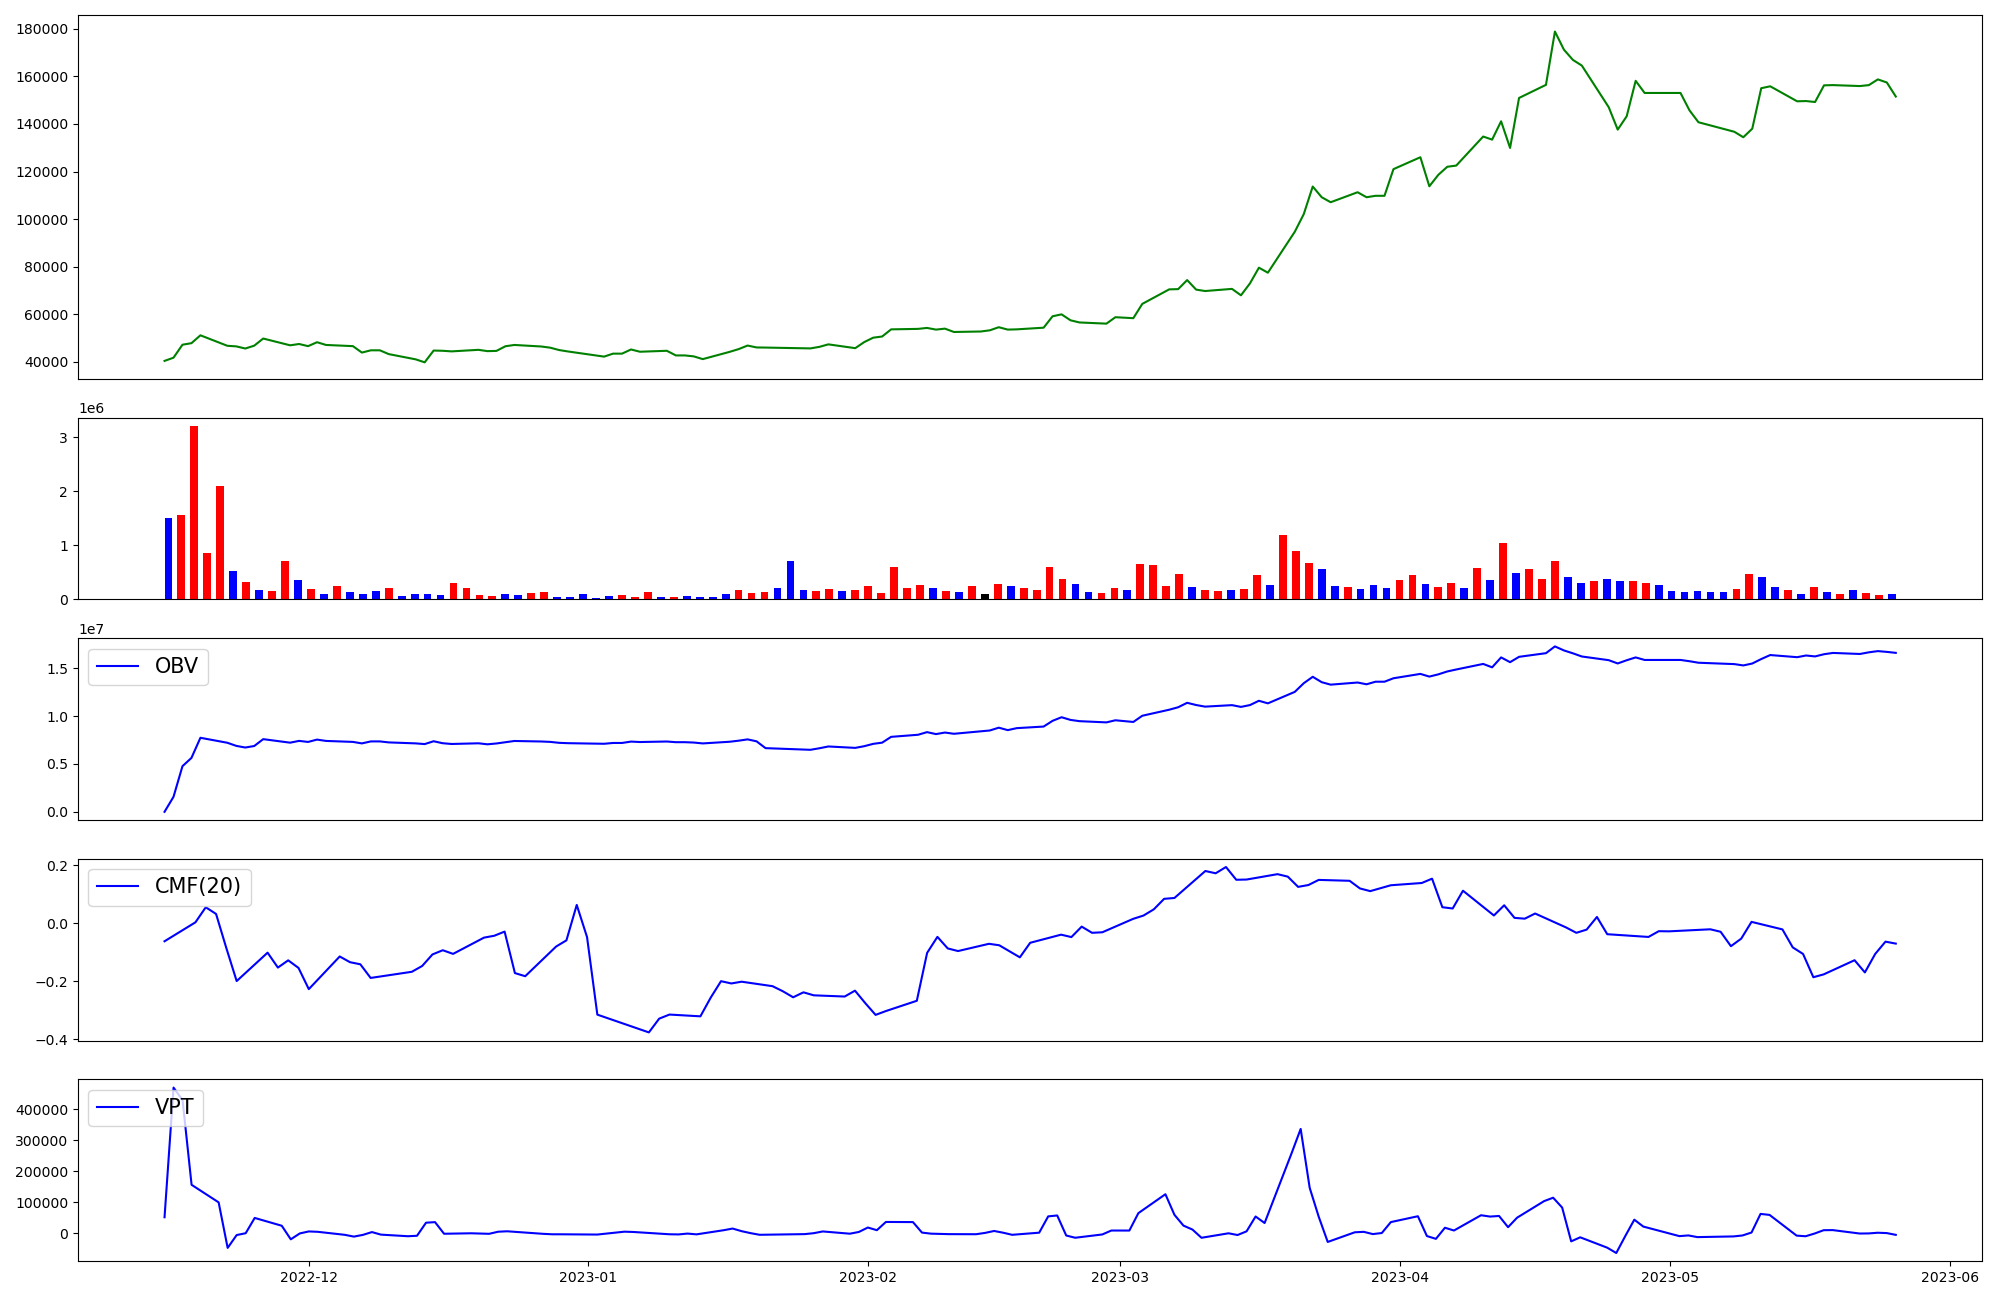This screenshot has height=1300, width=2000.
Task: Click the 2022-12 x-axis tick label
Action: [309, 1277]
